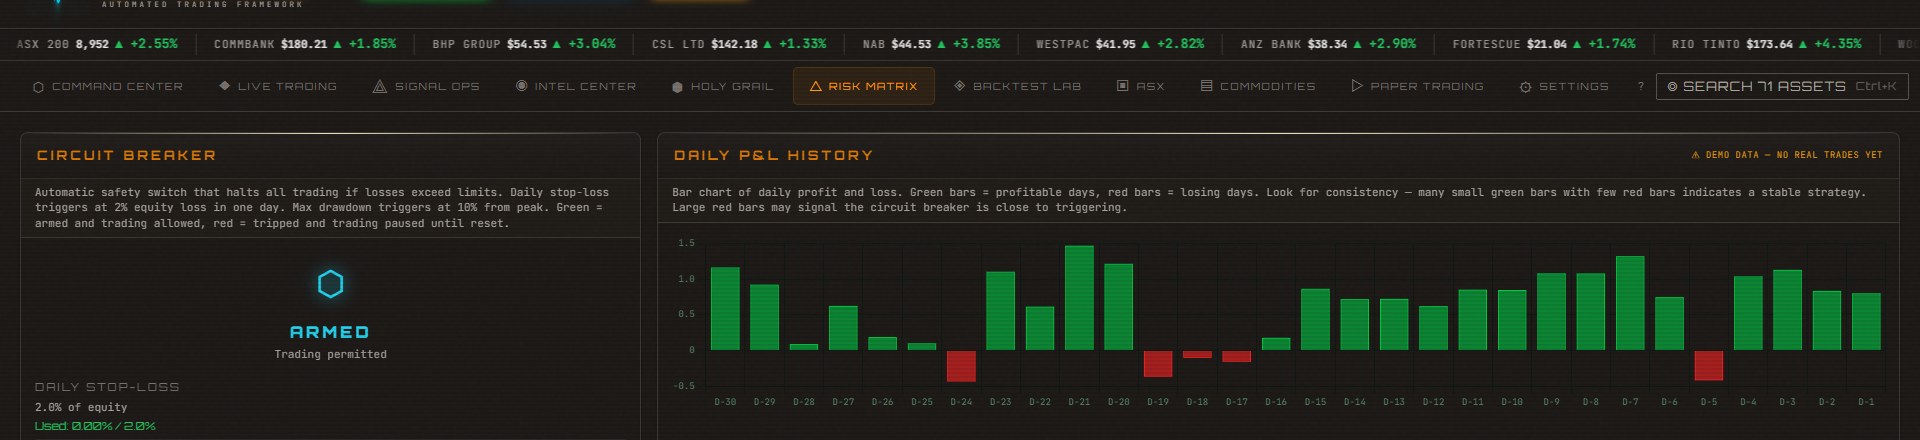Click the Settings gear icon
Screen dimensions: 1920x440
1525,88
